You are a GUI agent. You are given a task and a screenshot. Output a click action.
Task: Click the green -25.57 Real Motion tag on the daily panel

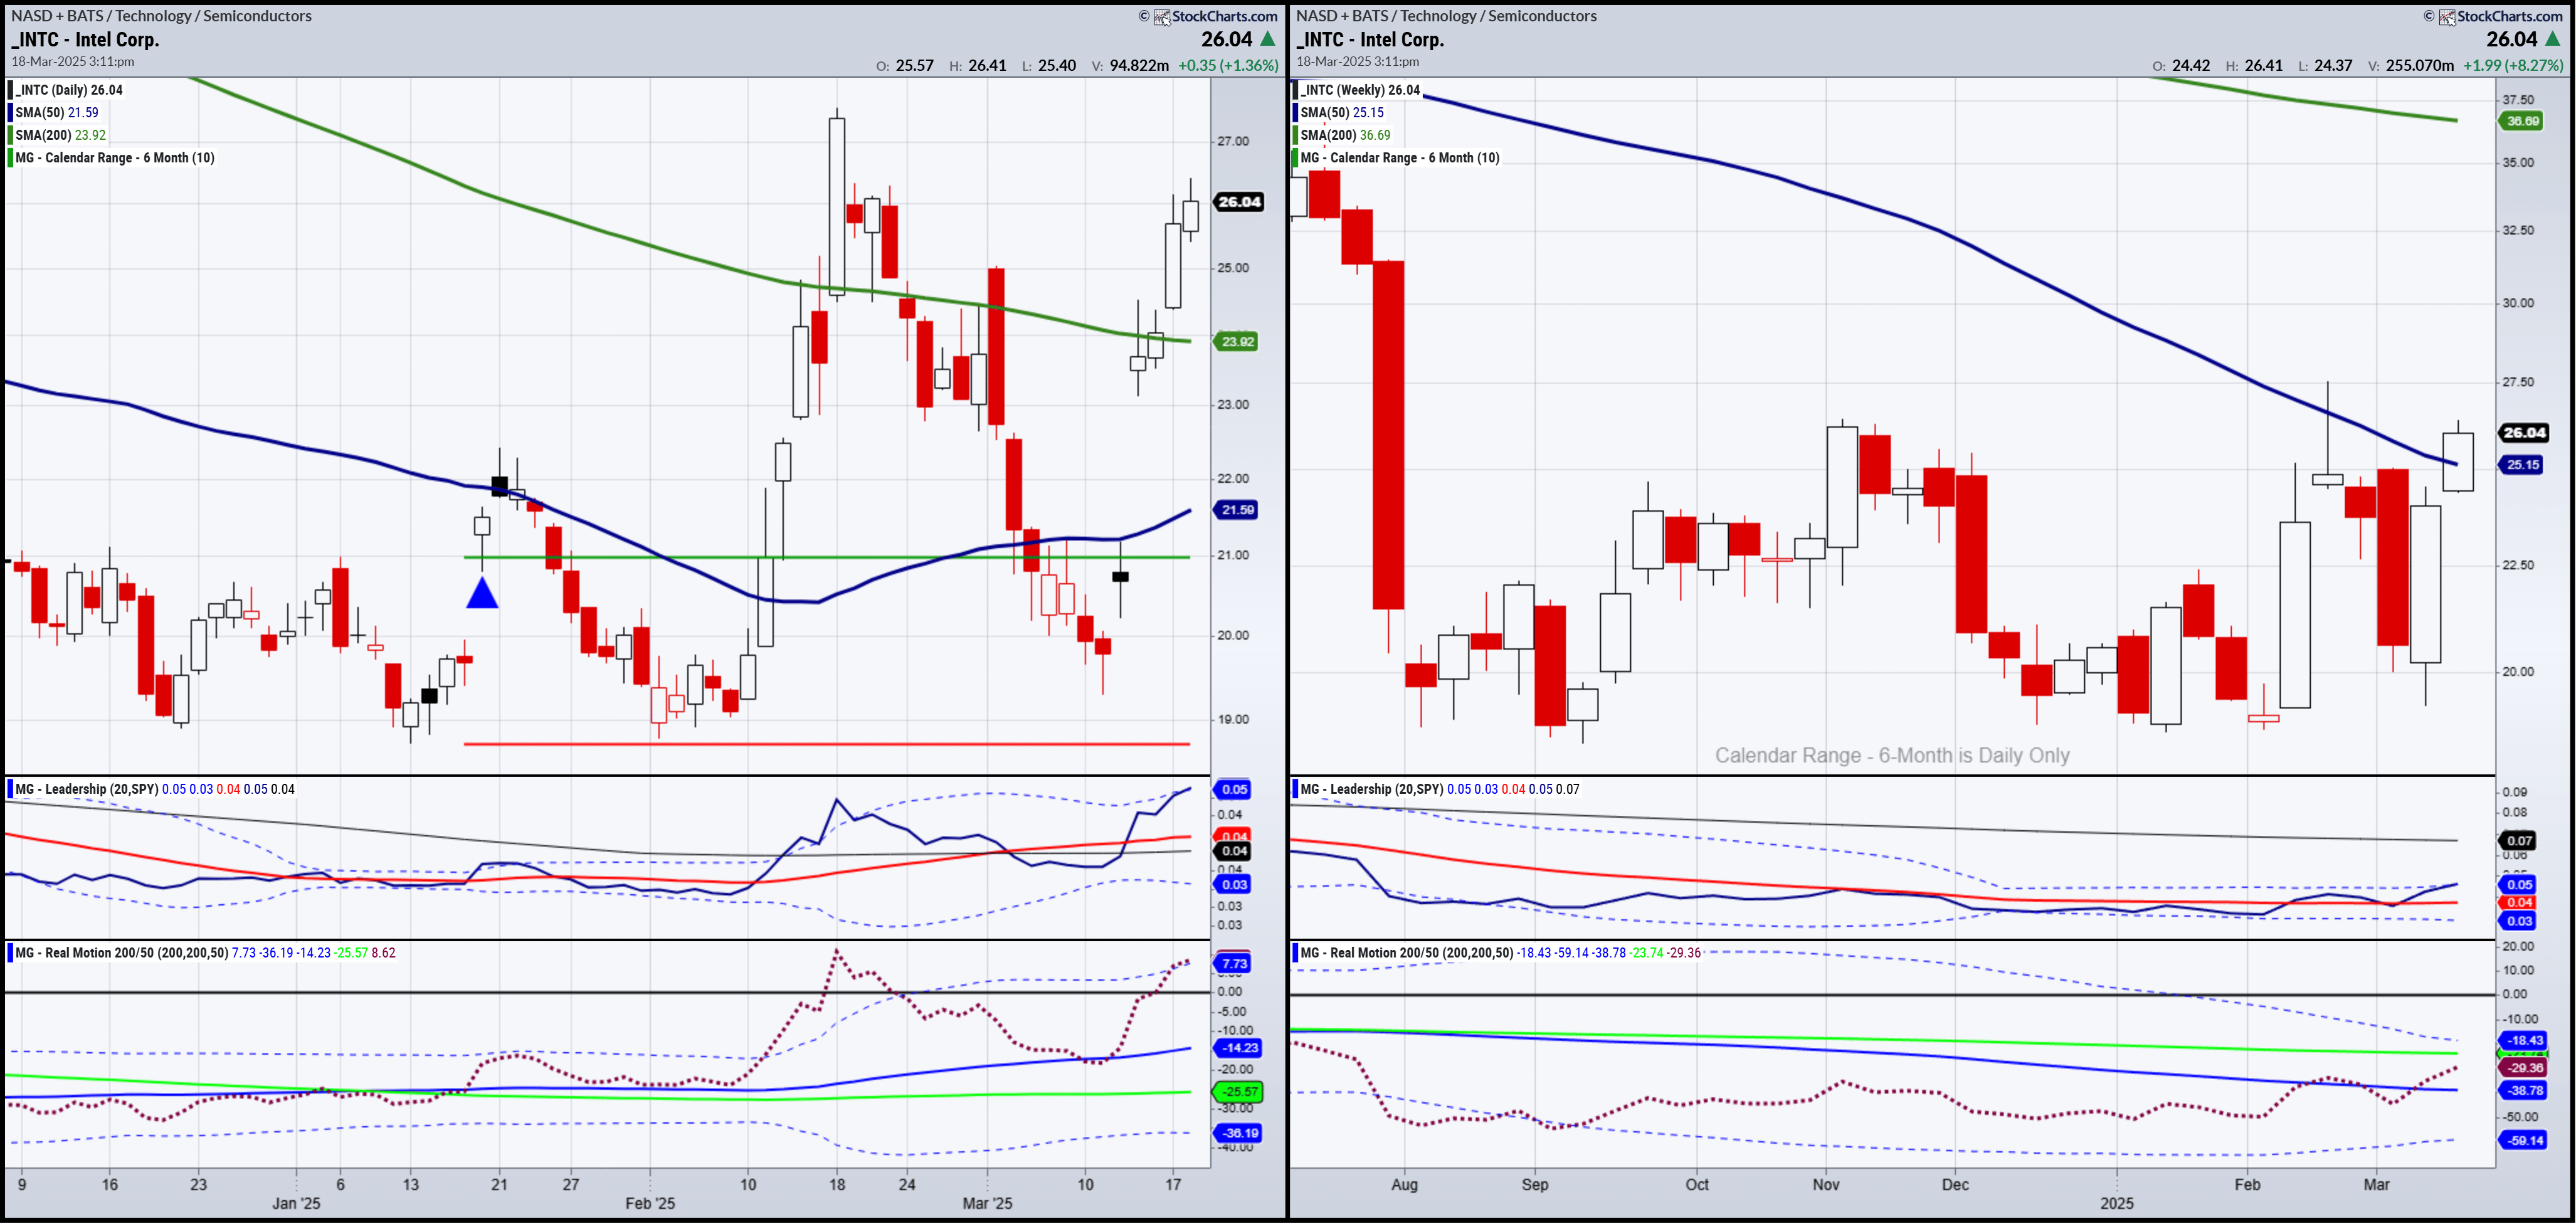[x=1238, y=1092]
